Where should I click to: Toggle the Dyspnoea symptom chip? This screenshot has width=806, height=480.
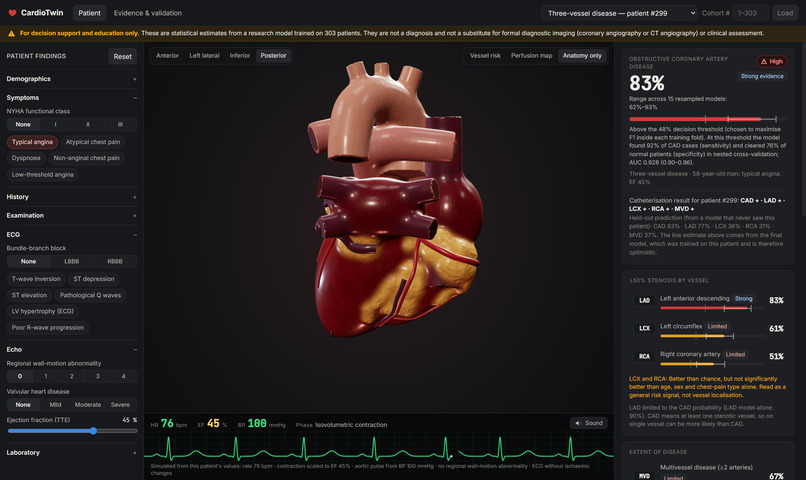26,158
